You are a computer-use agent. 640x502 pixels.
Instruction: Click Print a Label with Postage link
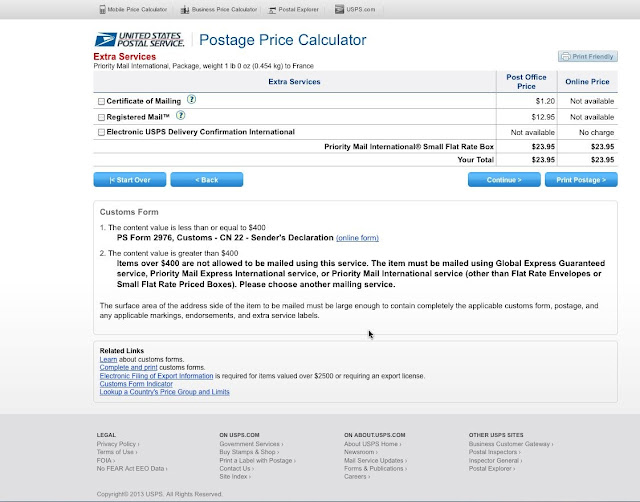click(x=258, y=460)
